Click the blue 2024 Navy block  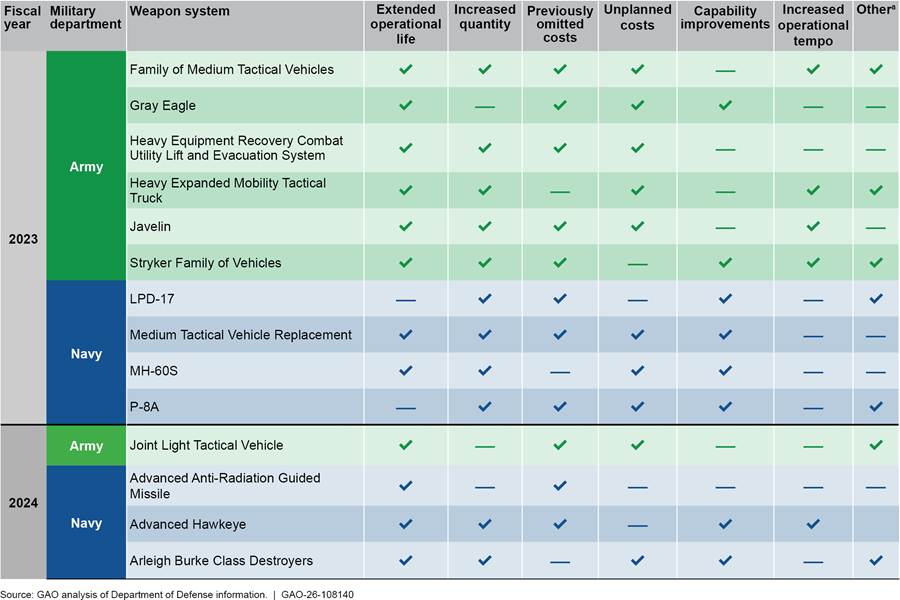click(x=86, y=522)
